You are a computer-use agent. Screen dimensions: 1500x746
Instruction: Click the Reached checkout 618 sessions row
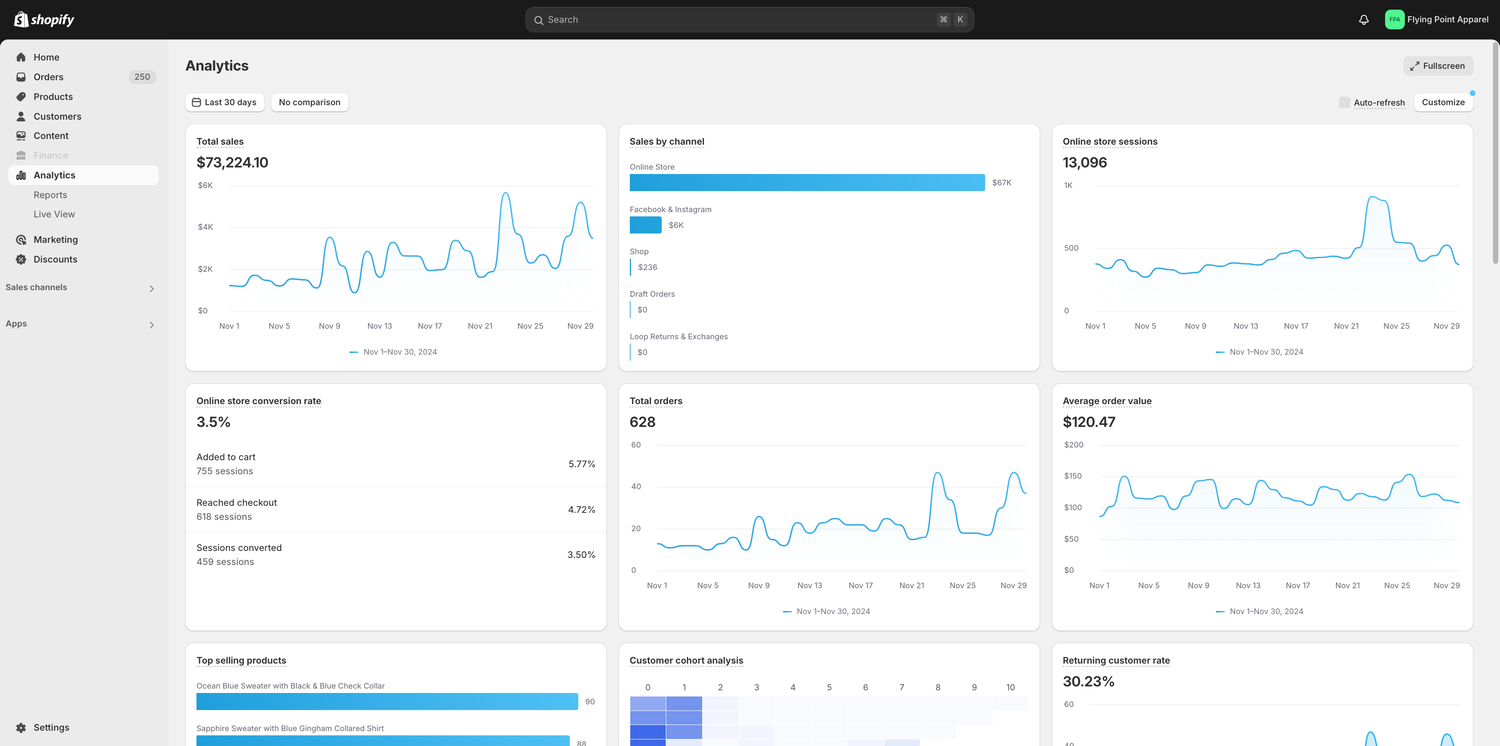[x=396, y=510]
